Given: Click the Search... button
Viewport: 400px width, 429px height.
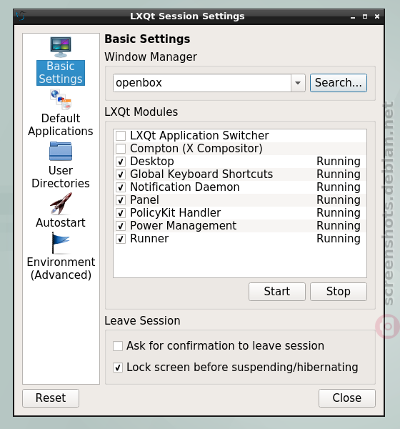Looking at the screenshot, I should click(x=338, y=83).
